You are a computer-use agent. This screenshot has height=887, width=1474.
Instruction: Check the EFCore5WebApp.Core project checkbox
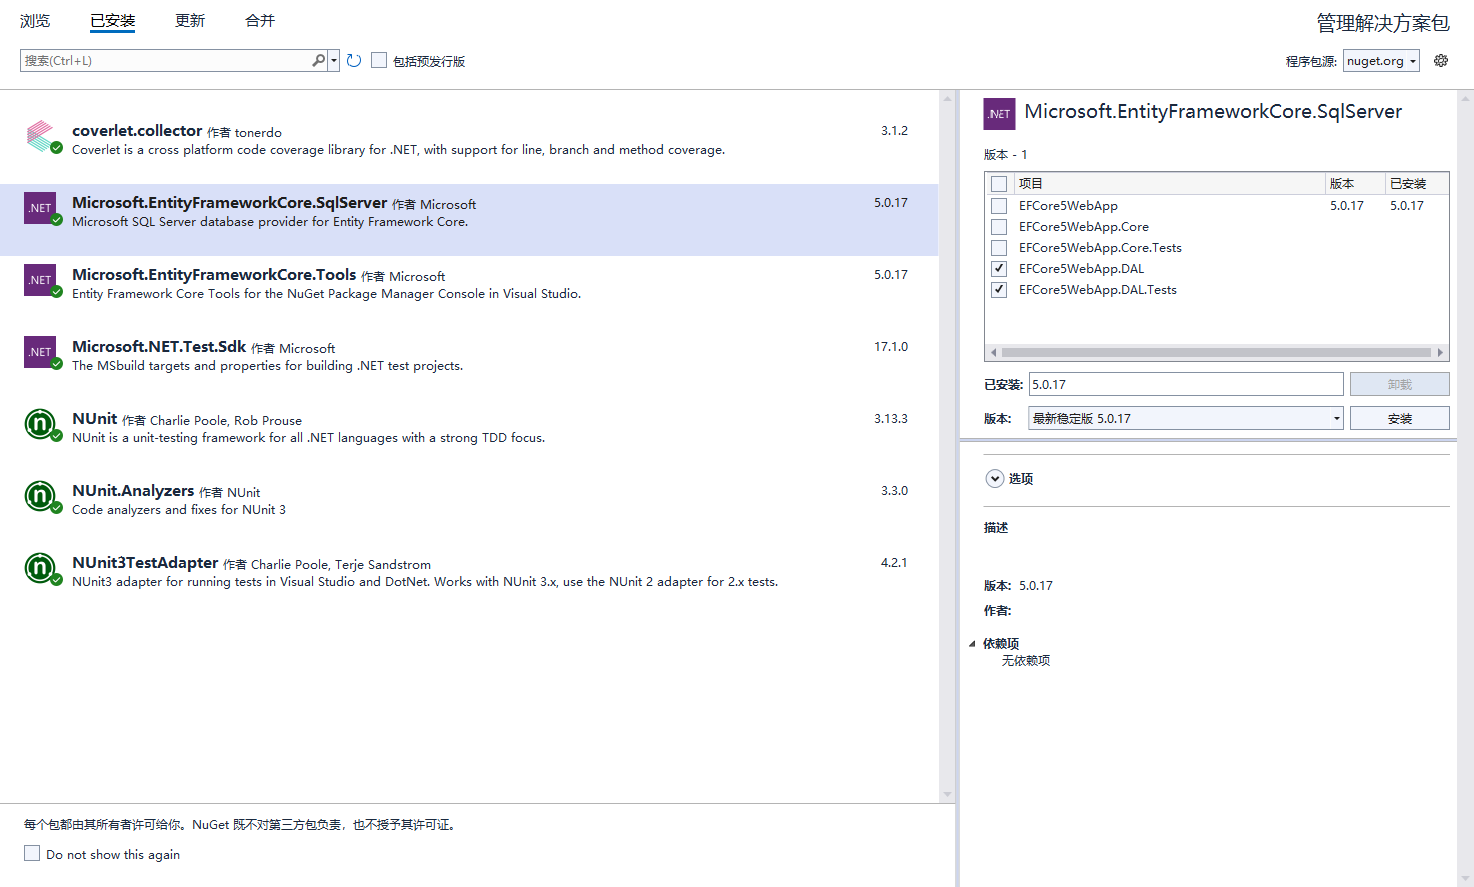999,227
